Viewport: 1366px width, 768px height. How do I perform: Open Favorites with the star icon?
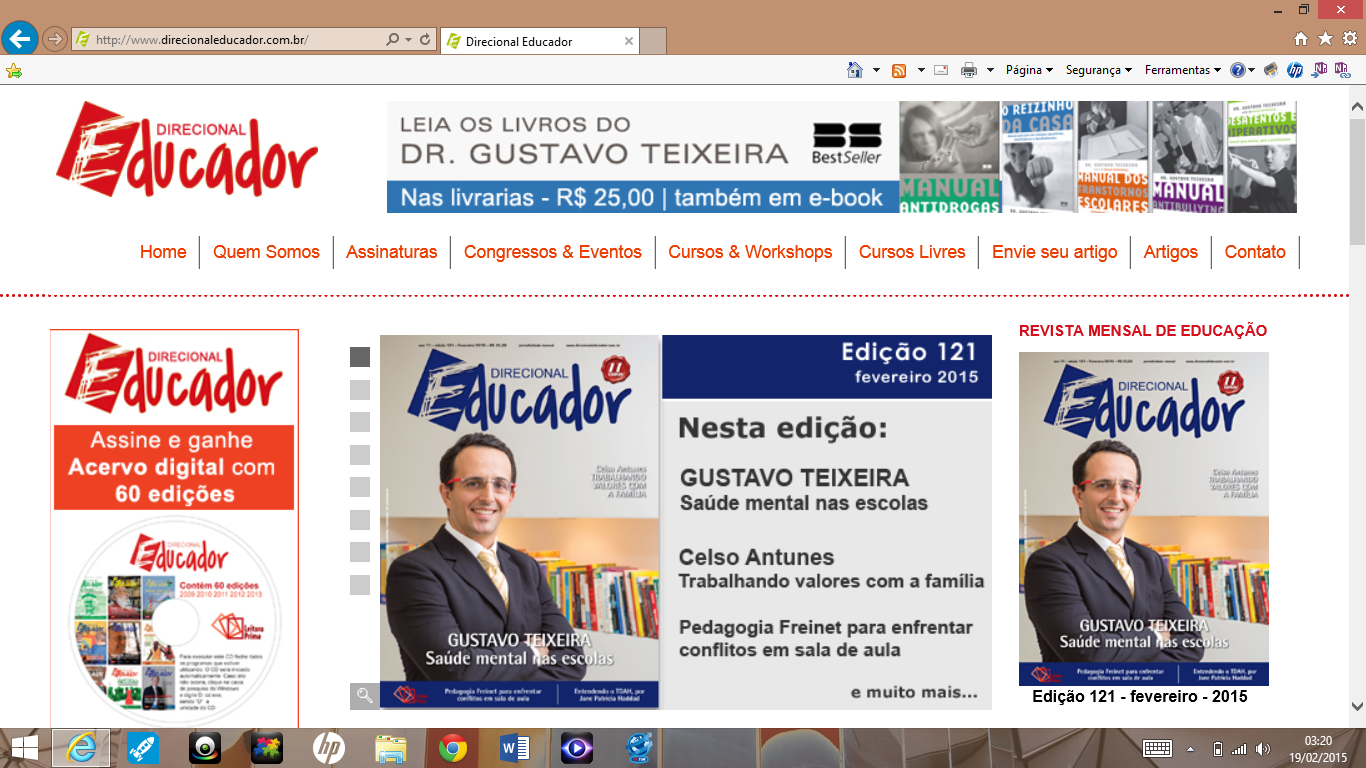pos(1325,39)
